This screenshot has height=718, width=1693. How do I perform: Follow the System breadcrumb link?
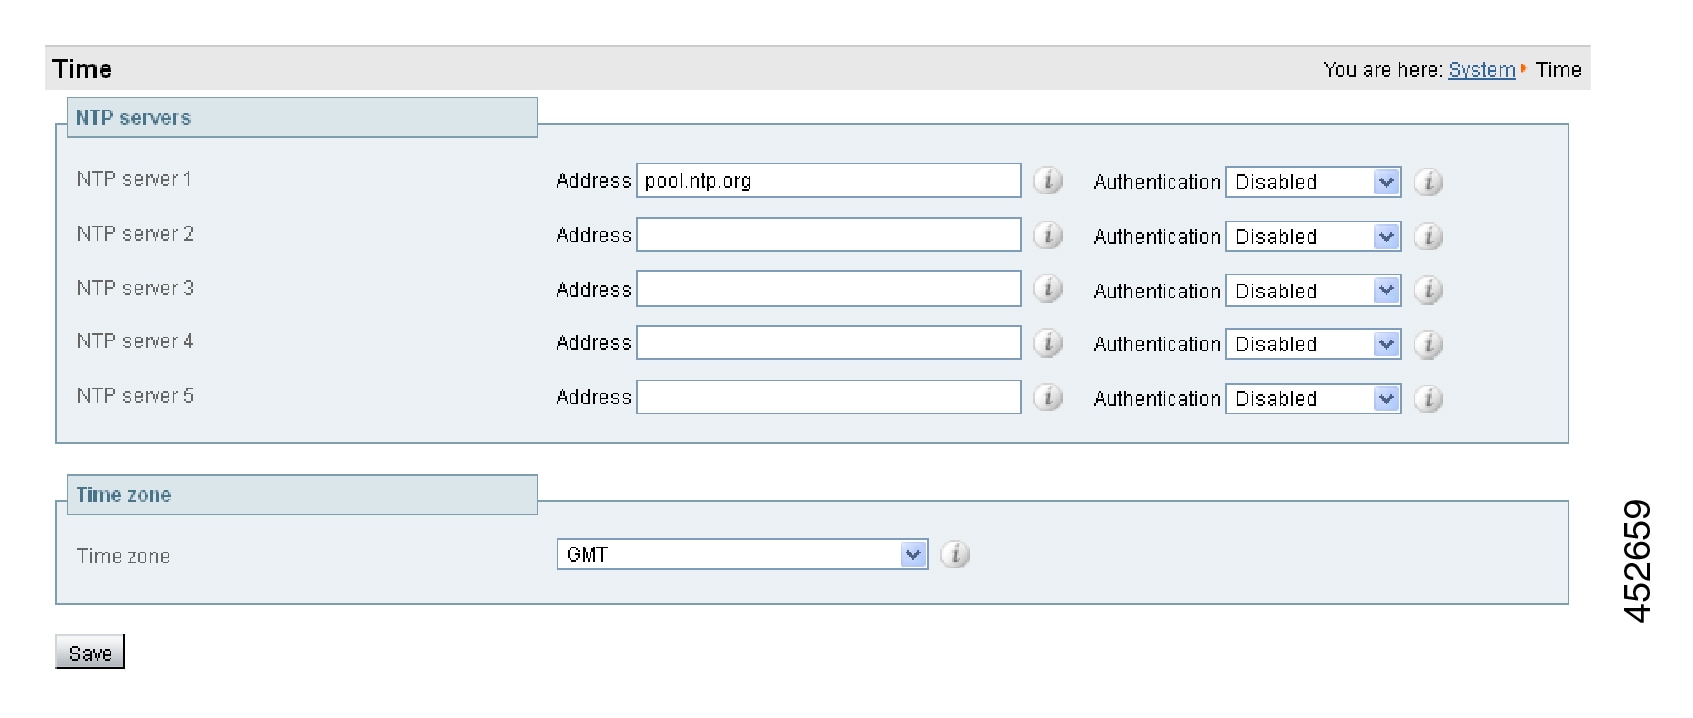pyautogui.click(x=1481, y=70)
